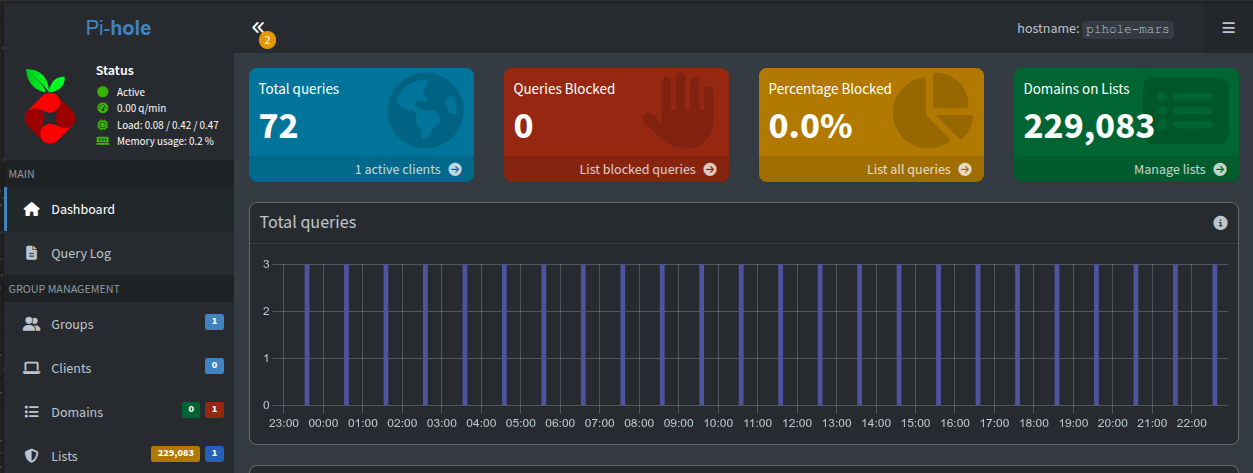Go to Groups management
This screenshot has width=1253, height=473.
pyautogui.click(x=72, y=324)
